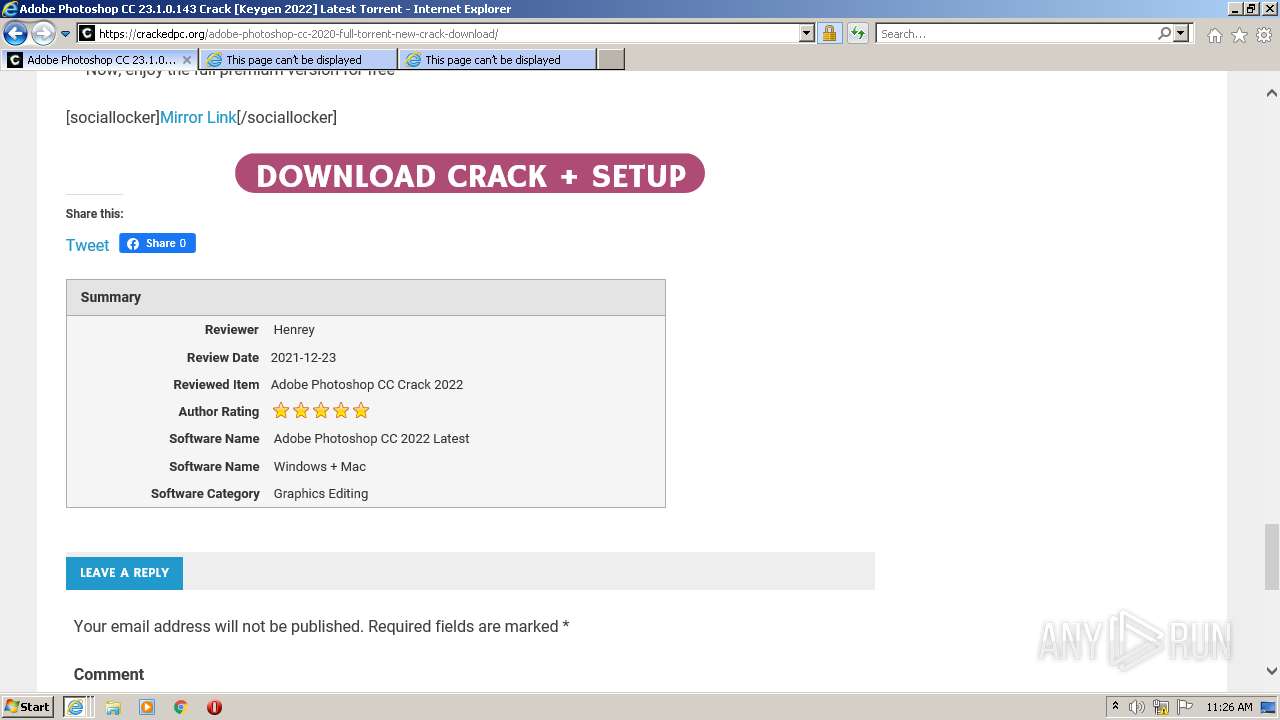Click the vertical scrollbar thumb
Viewport: 1280px width, 720px height.
(x=1271, y=557)
